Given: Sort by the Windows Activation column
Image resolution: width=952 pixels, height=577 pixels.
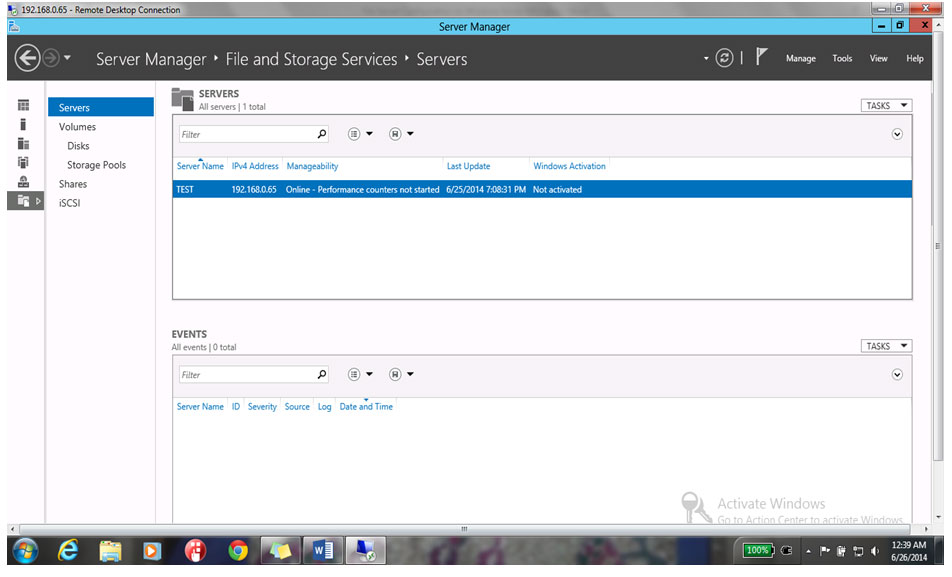Looking at the screenshot, I should click(x=569, y=166).
